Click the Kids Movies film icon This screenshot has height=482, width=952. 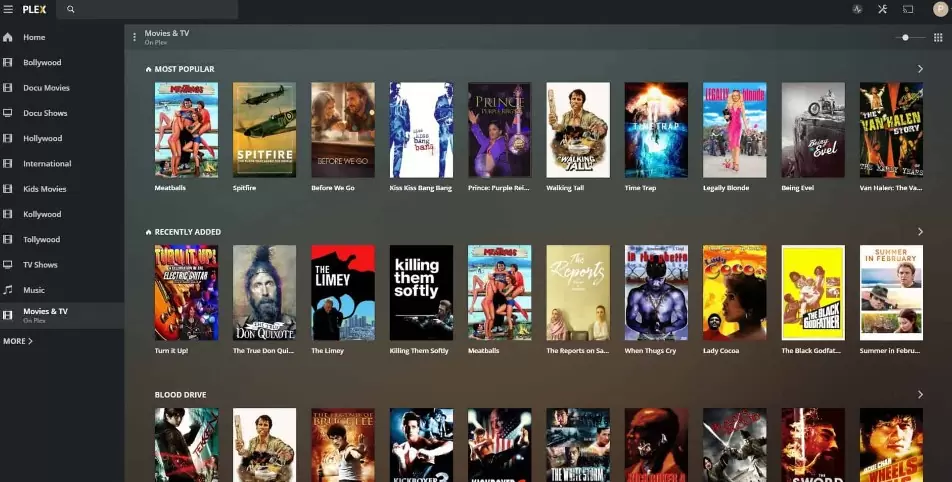point(8,189)
